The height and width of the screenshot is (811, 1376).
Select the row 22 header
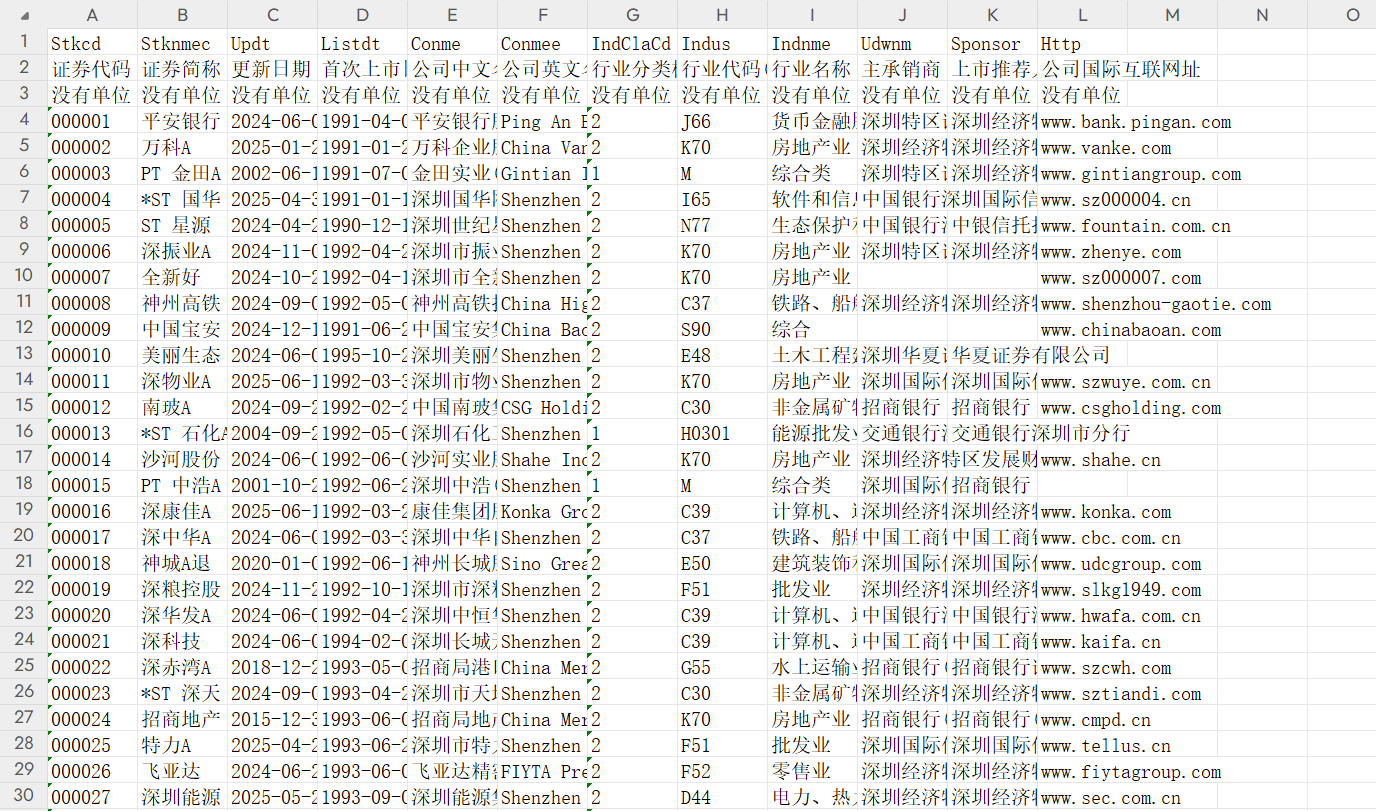pyautogui.click(x=24, y=589)
